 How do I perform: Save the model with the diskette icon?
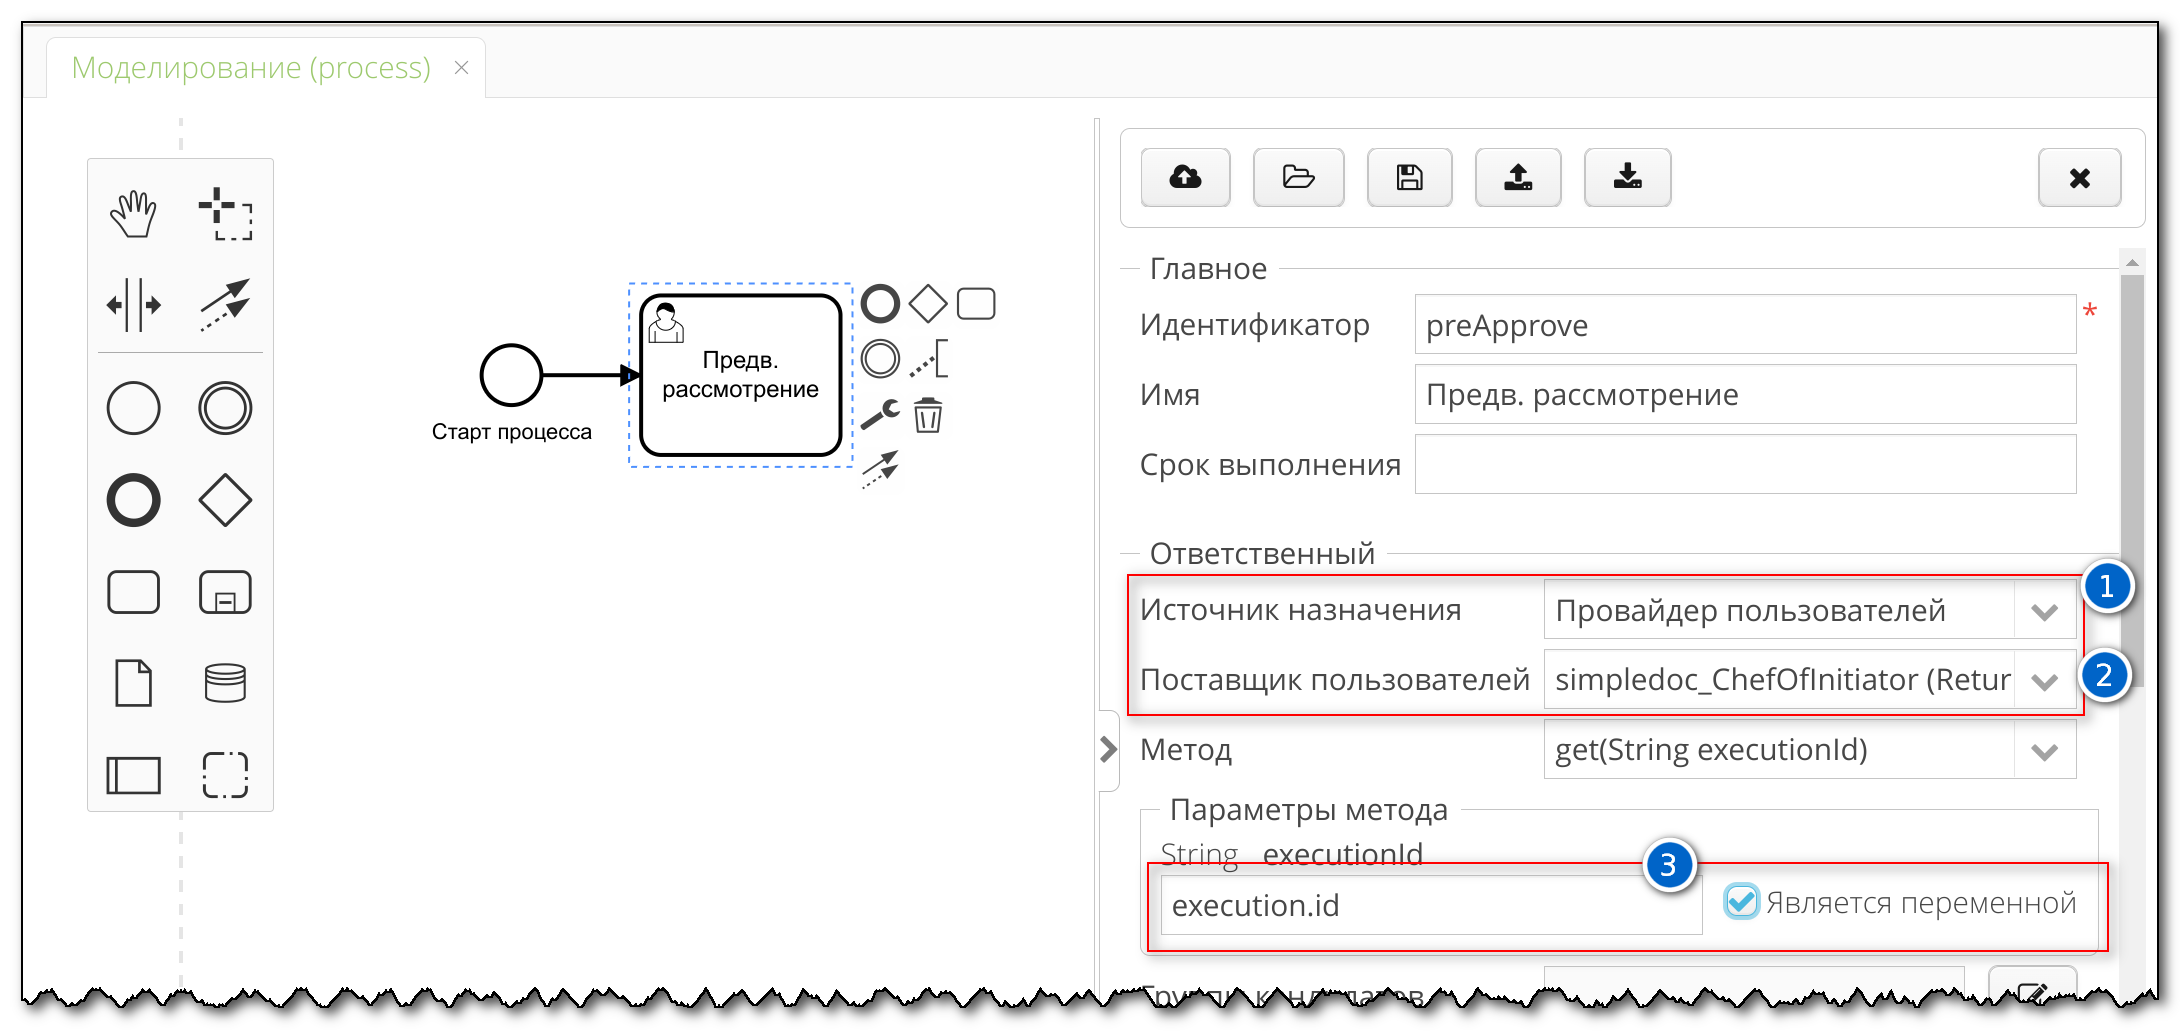[x=1410, y=177]
